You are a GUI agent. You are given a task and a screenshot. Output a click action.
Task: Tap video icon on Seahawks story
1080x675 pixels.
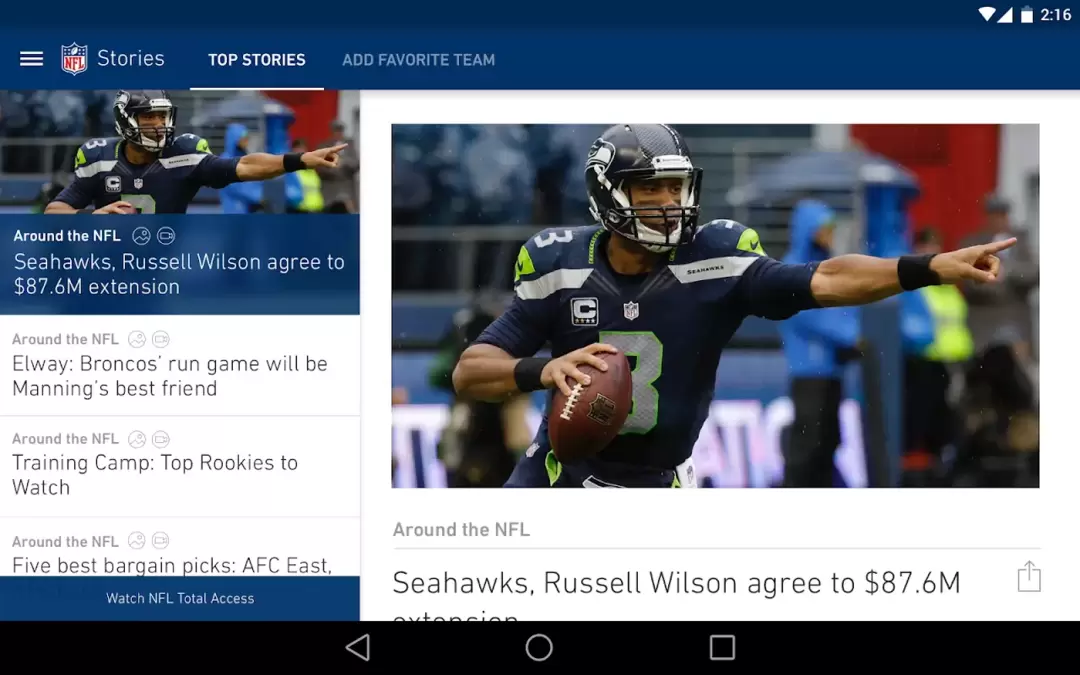pos(166,236)
